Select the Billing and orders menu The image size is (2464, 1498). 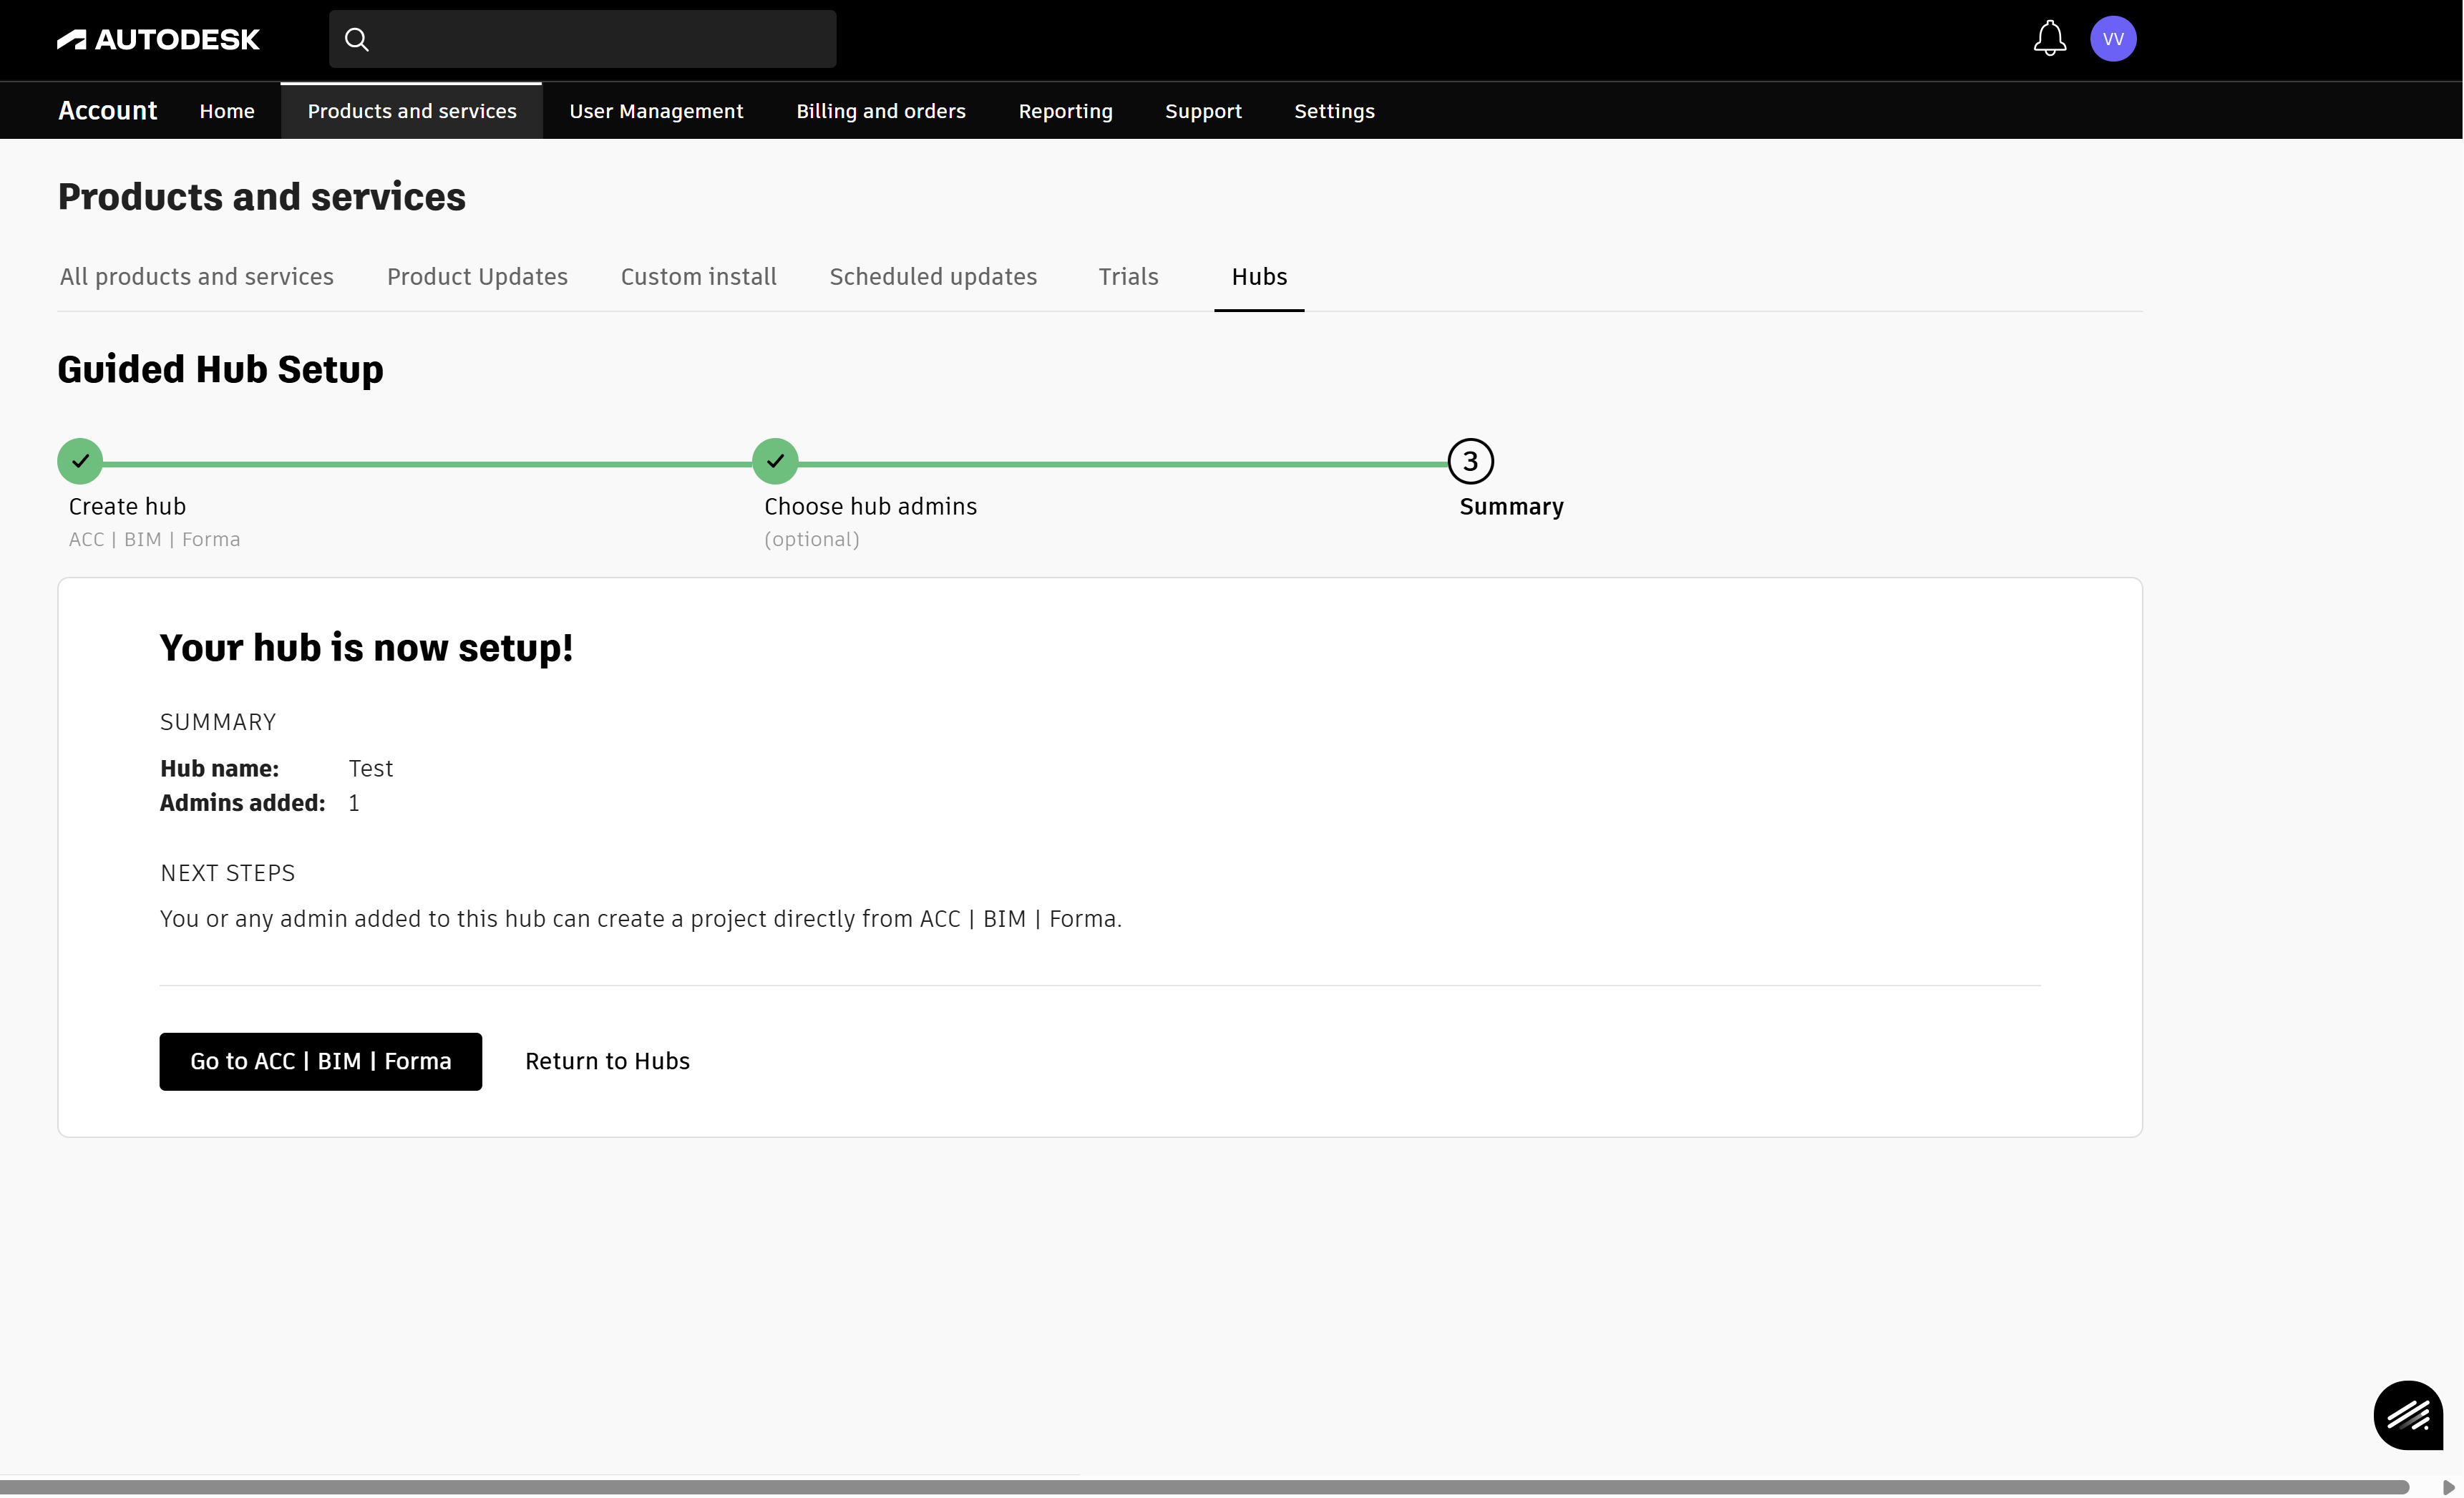881,111
